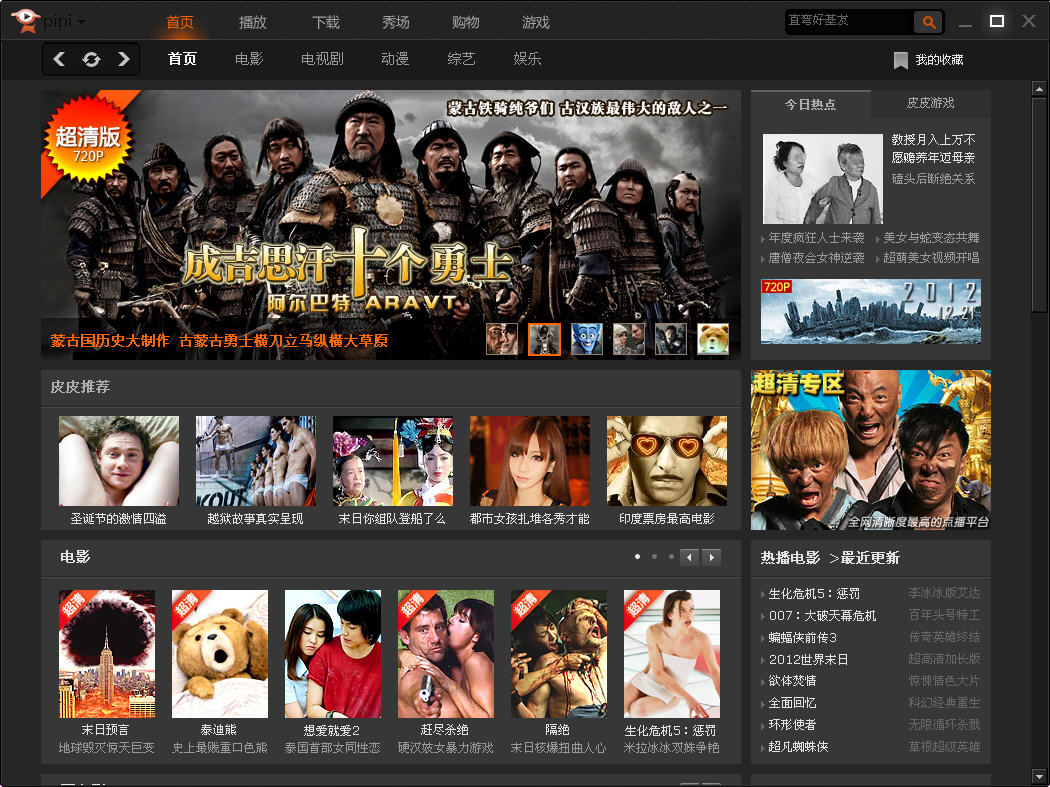
Task: Click next arrow in 电影 section header
Action: (x=711, y=557)
